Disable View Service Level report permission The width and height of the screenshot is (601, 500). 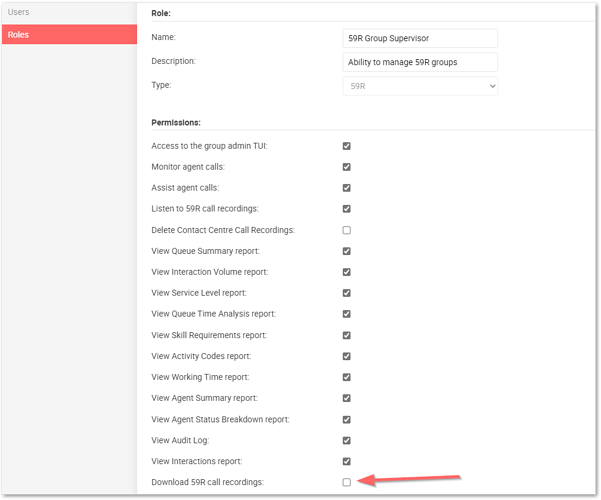[x=347, y=293]
